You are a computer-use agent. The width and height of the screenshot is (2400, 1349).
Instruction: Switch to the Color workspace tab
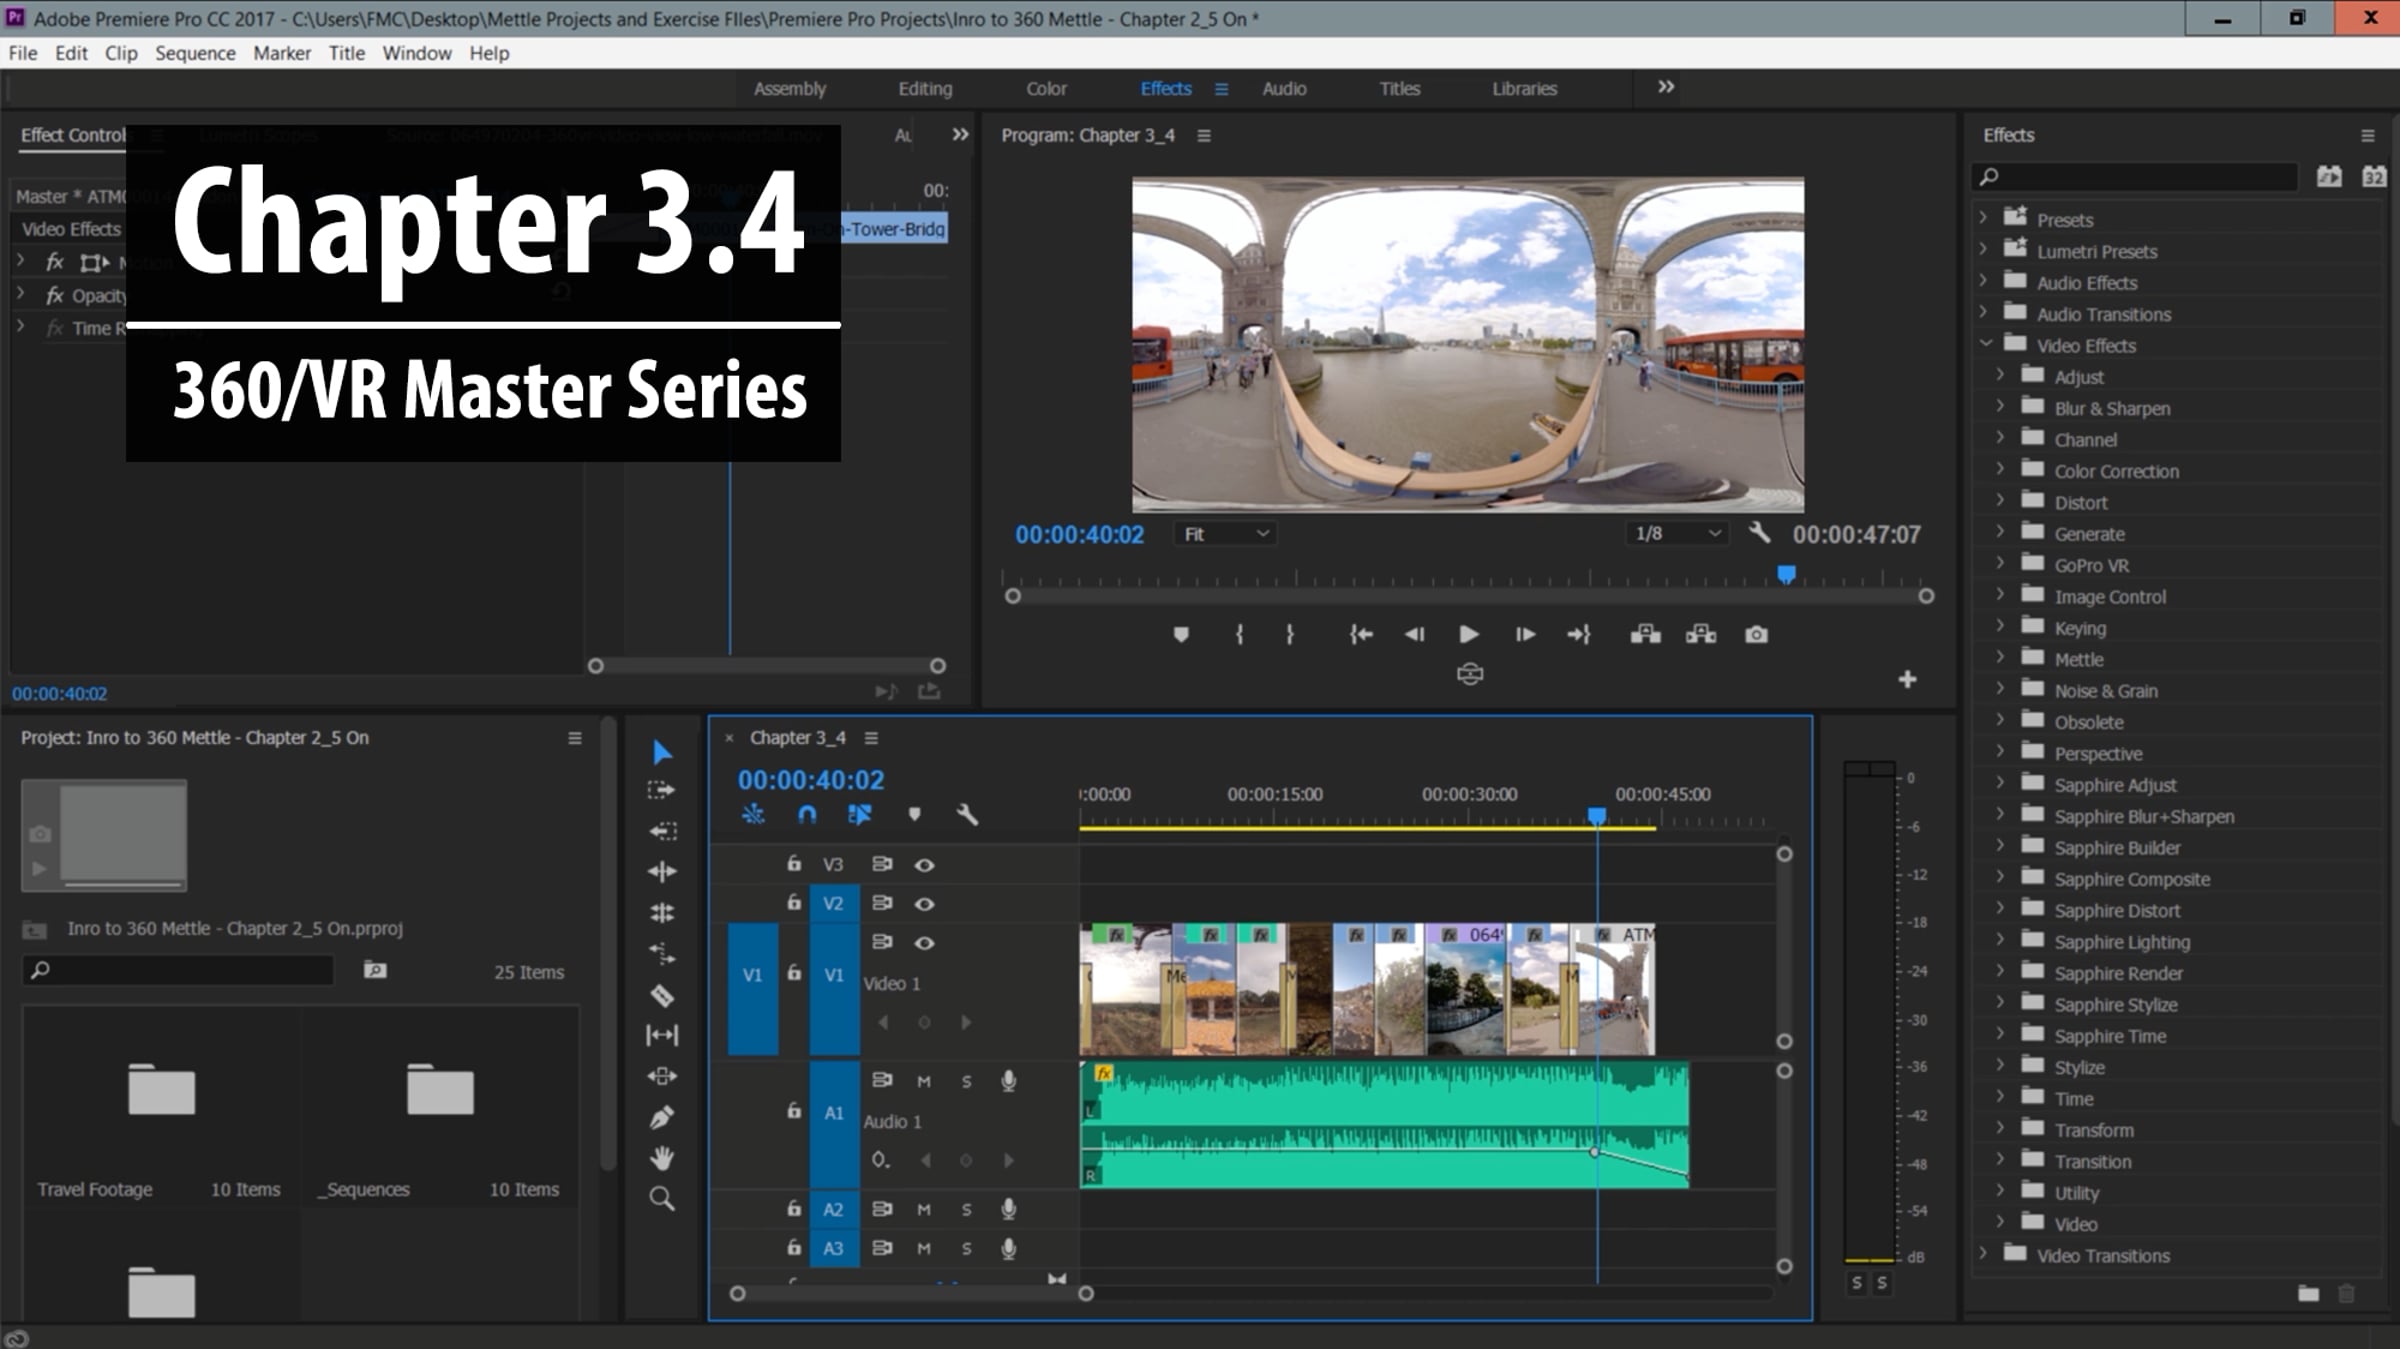tap(1046, 88)
